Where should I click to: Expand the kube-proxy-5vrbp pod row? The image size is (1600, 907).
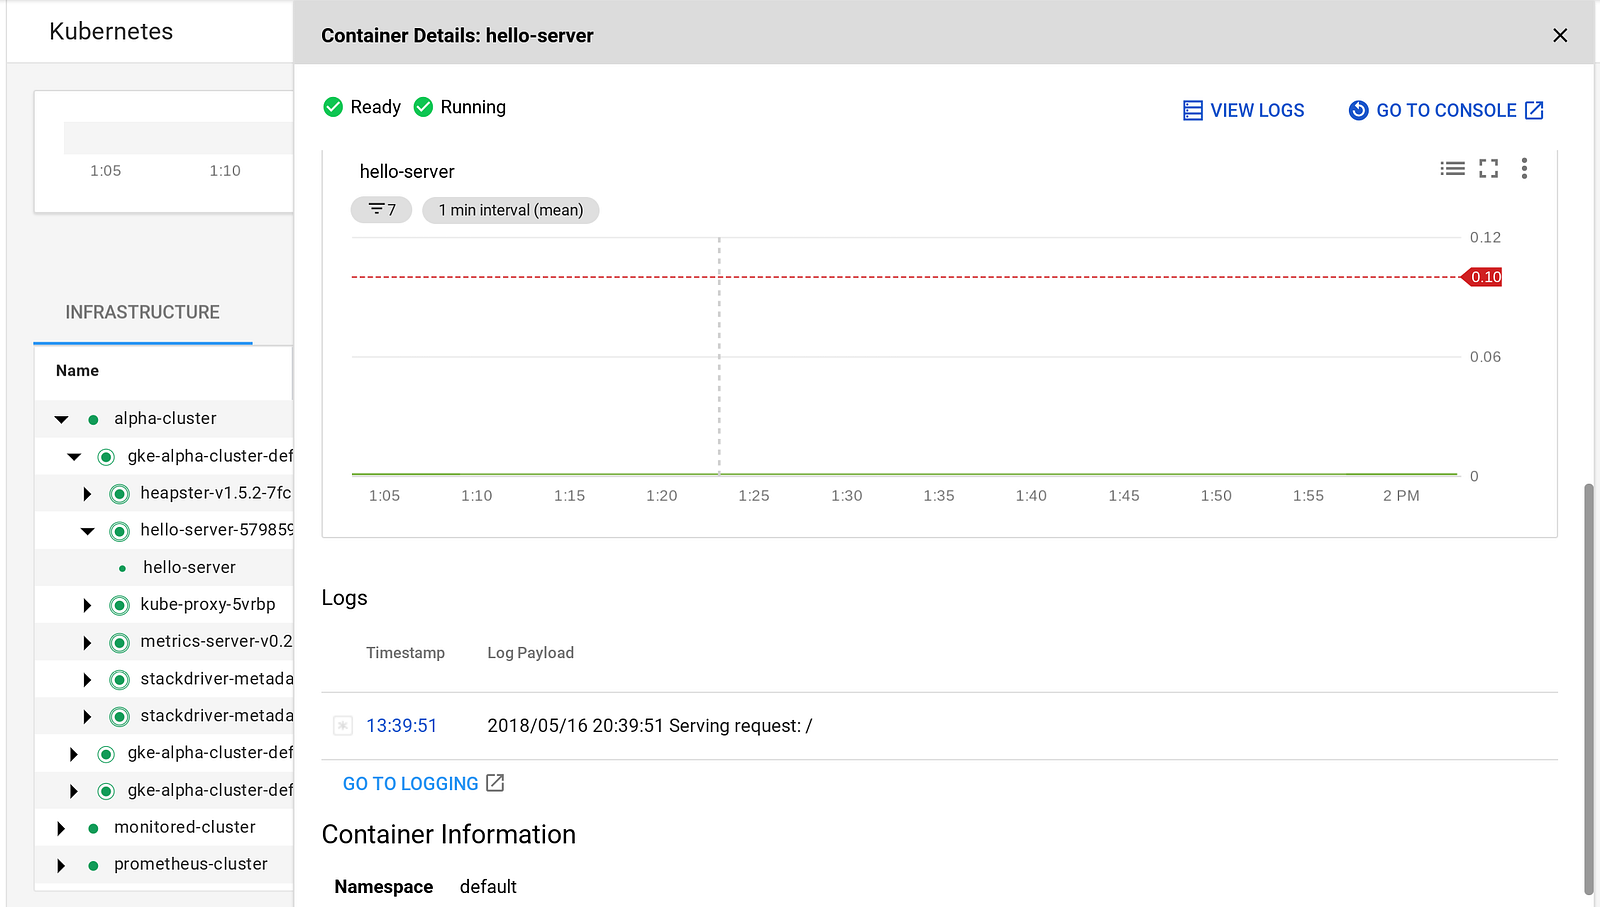[x=87, y=605]
